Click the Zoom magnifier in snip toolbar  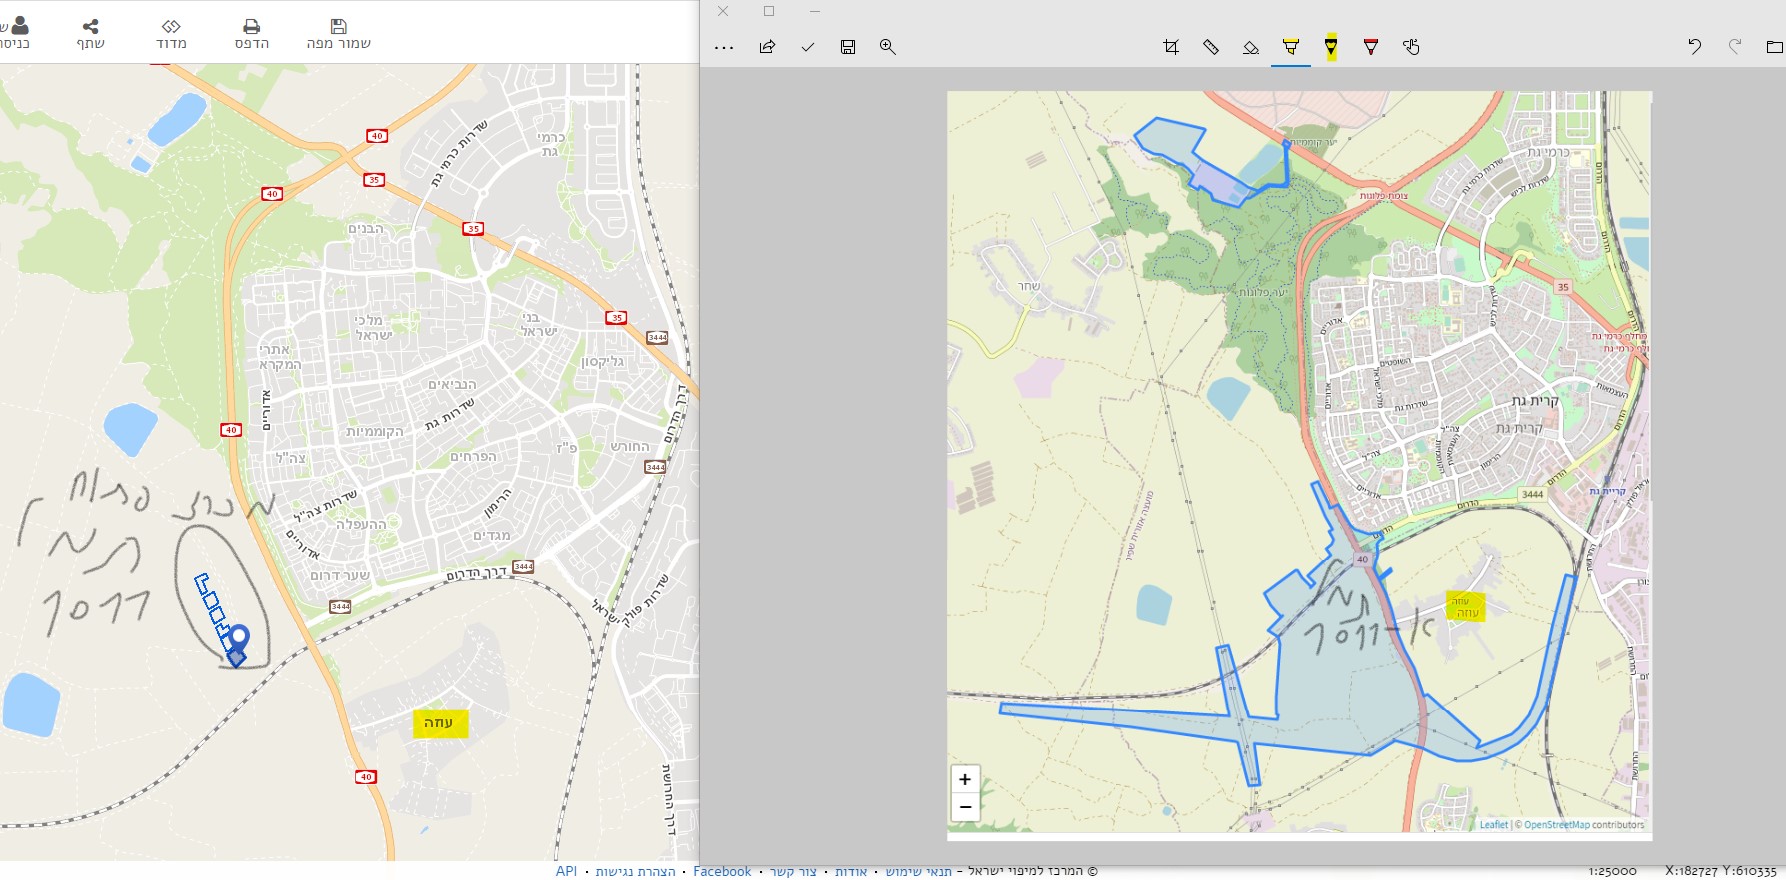[x=887, y=47]
